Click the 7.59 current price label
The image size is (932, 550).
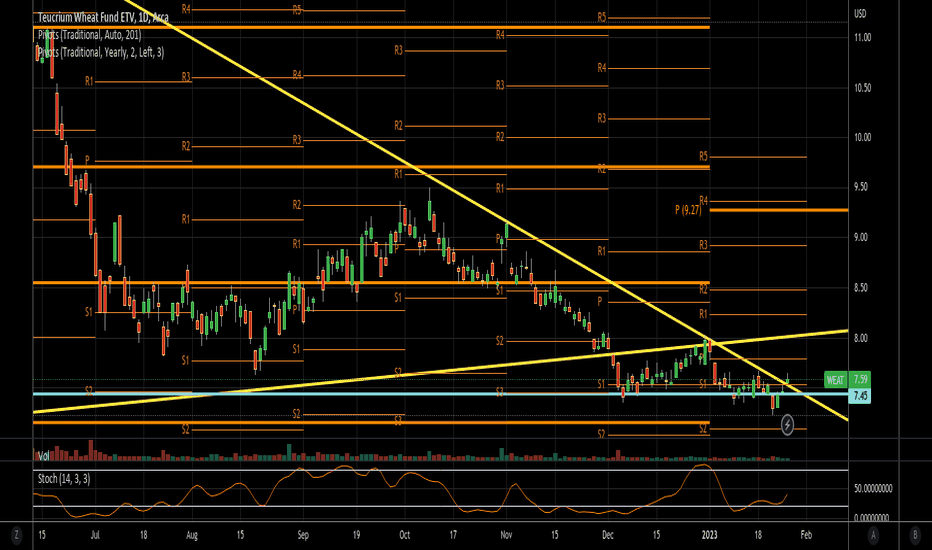click(x=859, y=379)
